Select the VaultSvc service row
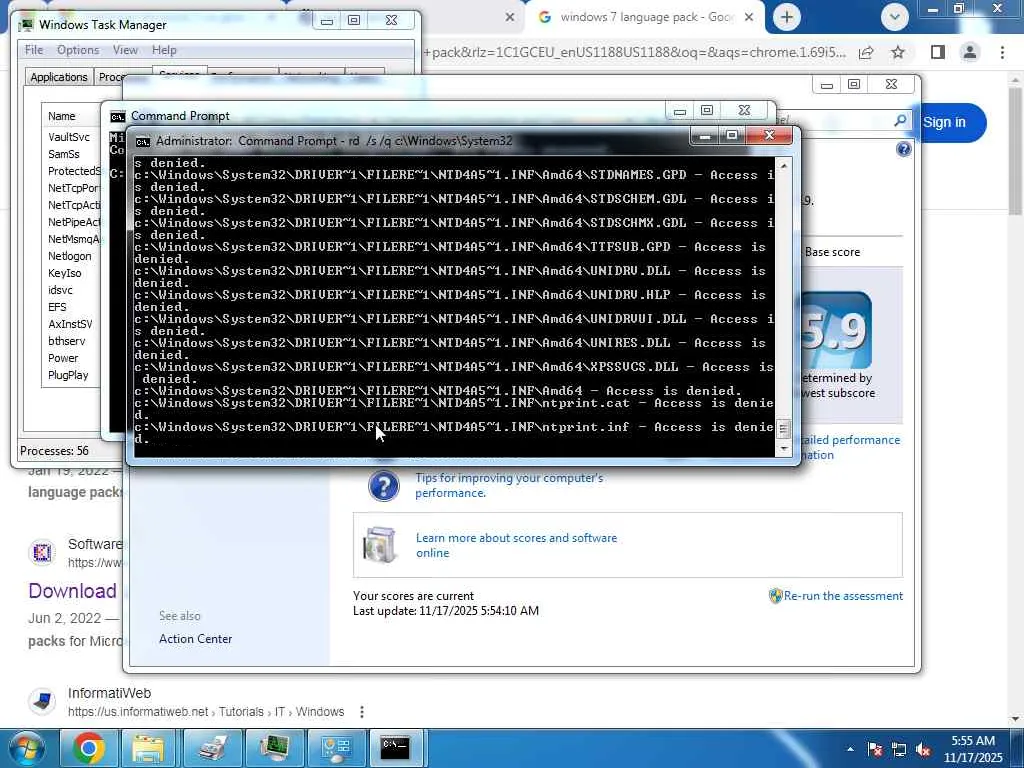The image size is (1024, 768). (x=71, y=136)
